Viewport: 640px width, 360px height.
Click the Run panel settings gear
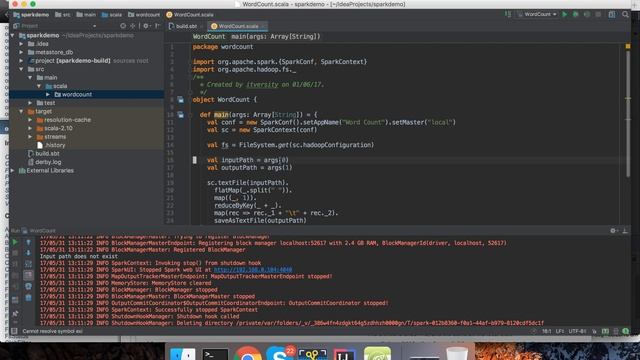[613, 231]
